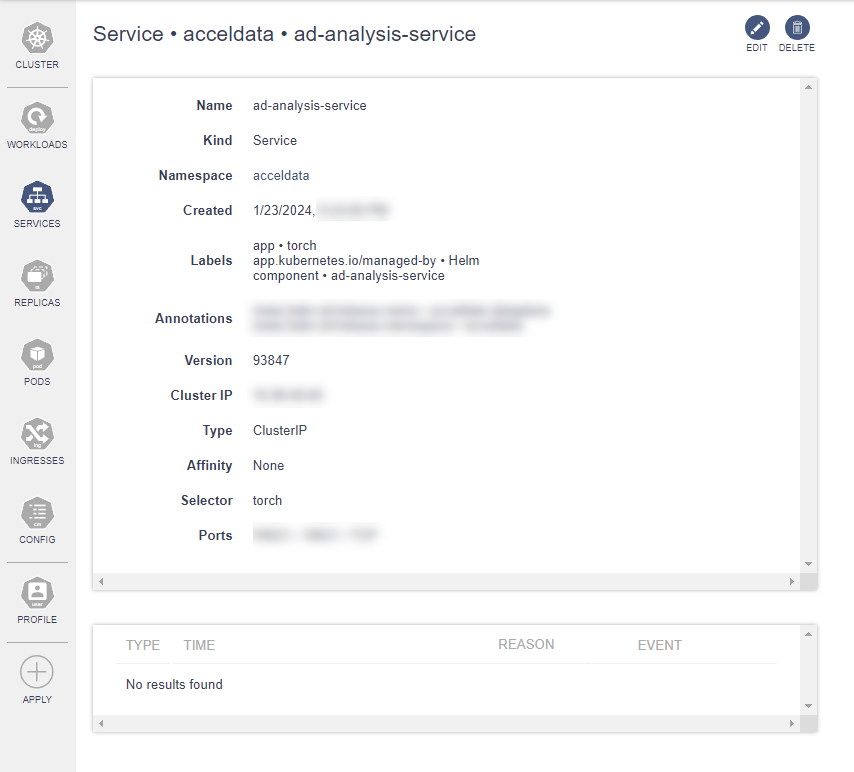Click details panel right scroll arrow
The height and width of the screenshot is (772, 854).
point(791,581)
